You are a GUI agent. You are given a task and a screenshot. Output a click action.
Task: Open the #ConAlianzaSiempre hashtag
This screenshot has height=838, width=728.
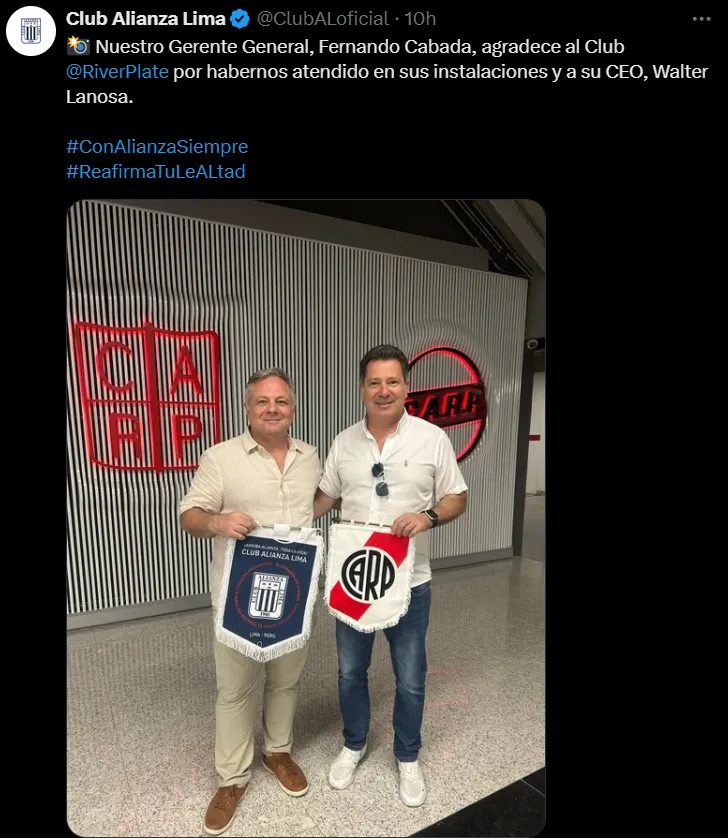pos(157,146)
